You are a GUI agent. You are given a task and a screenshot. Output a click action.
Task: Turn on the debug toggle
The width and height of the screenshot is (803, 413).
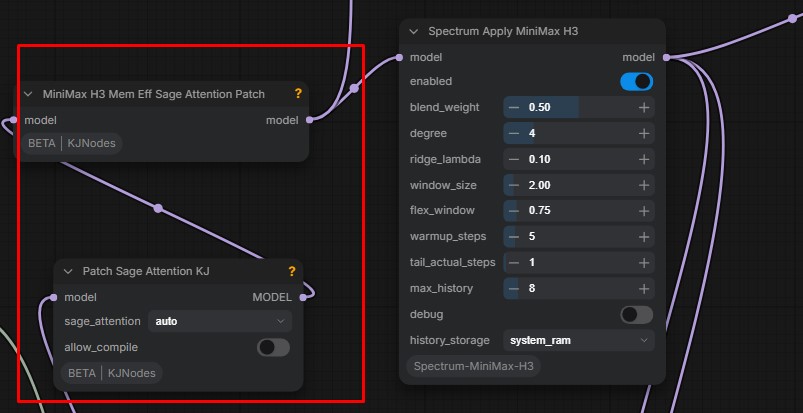[637, 315]
